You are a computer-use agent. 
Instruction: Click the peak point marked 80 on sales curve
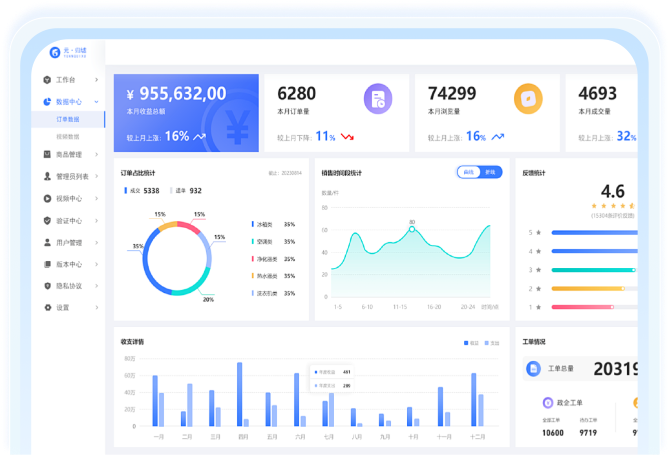point(411,229)
